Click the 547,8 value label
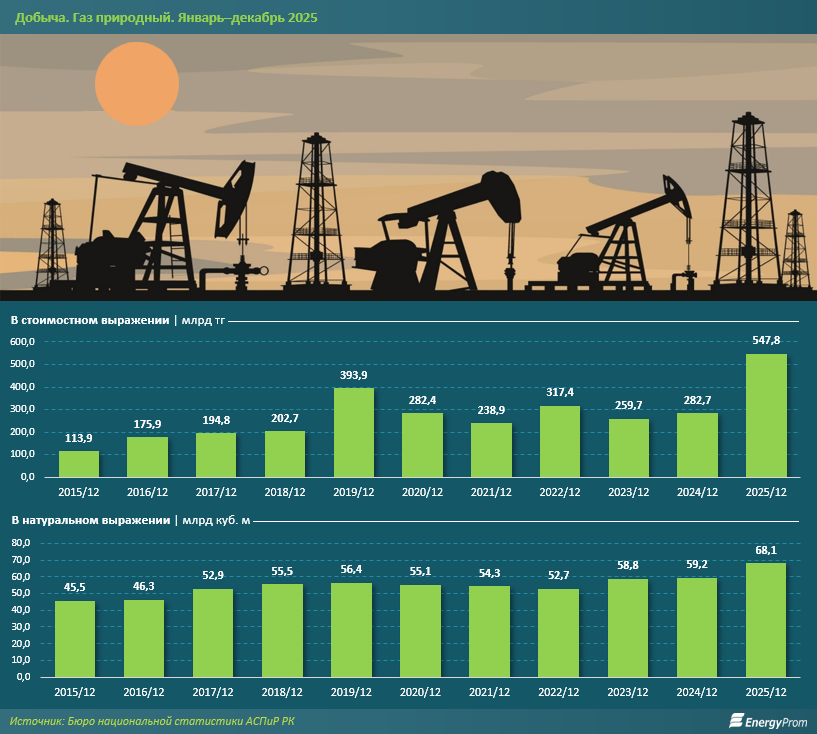817x734 pixels. tap(766, 341)
